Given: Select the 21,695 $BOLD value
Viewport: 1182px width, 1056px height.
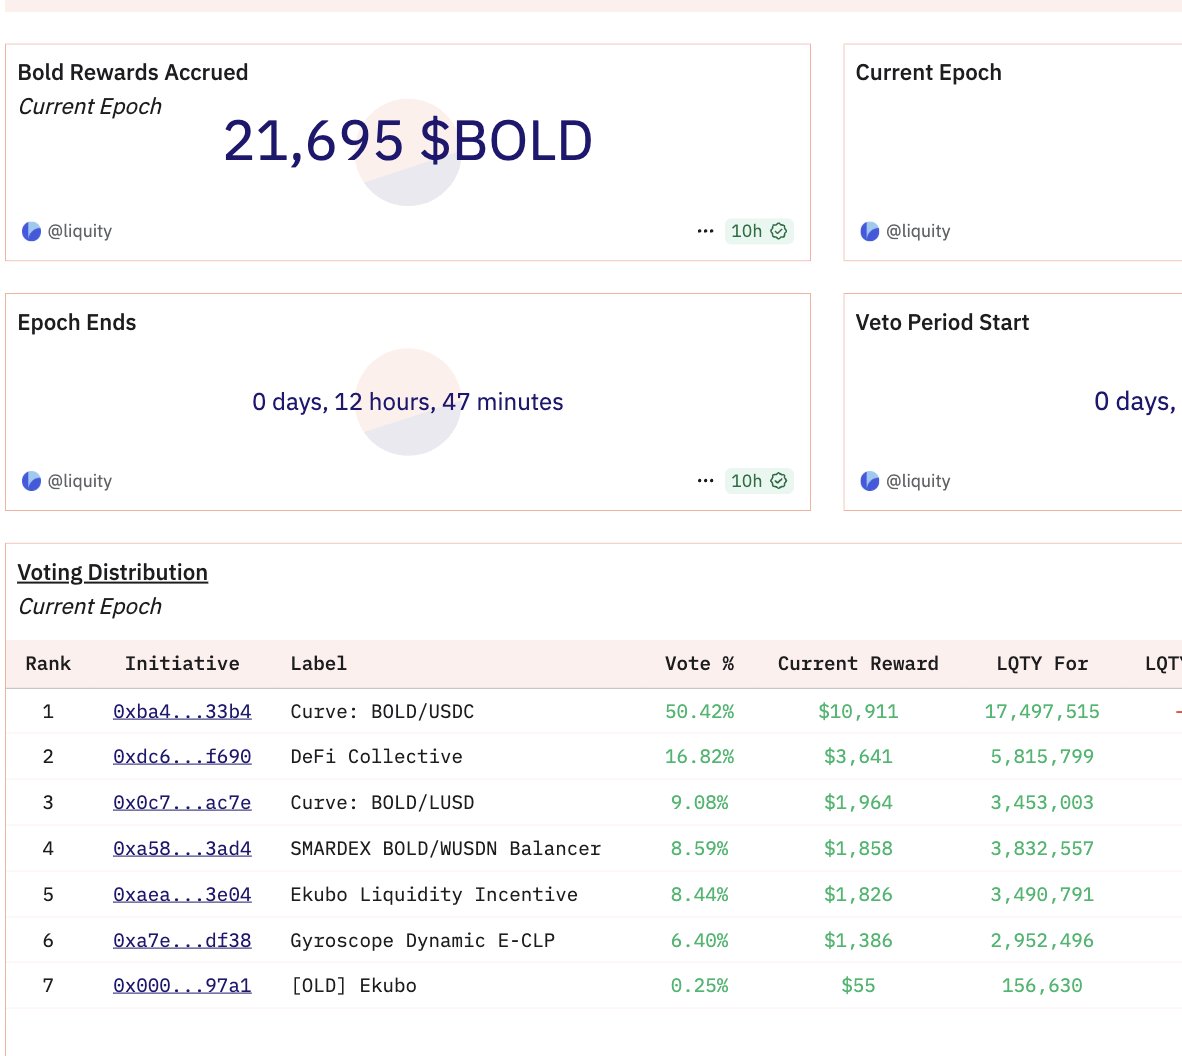Looking at the screenshot, I should point(408,141).
